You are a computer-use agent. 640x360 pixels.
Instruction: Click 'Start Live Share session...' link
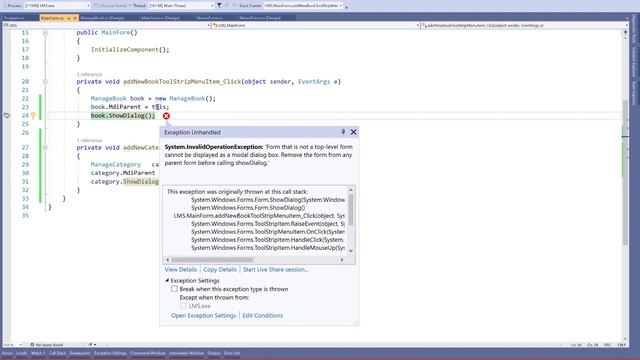[x=275, y=269]
